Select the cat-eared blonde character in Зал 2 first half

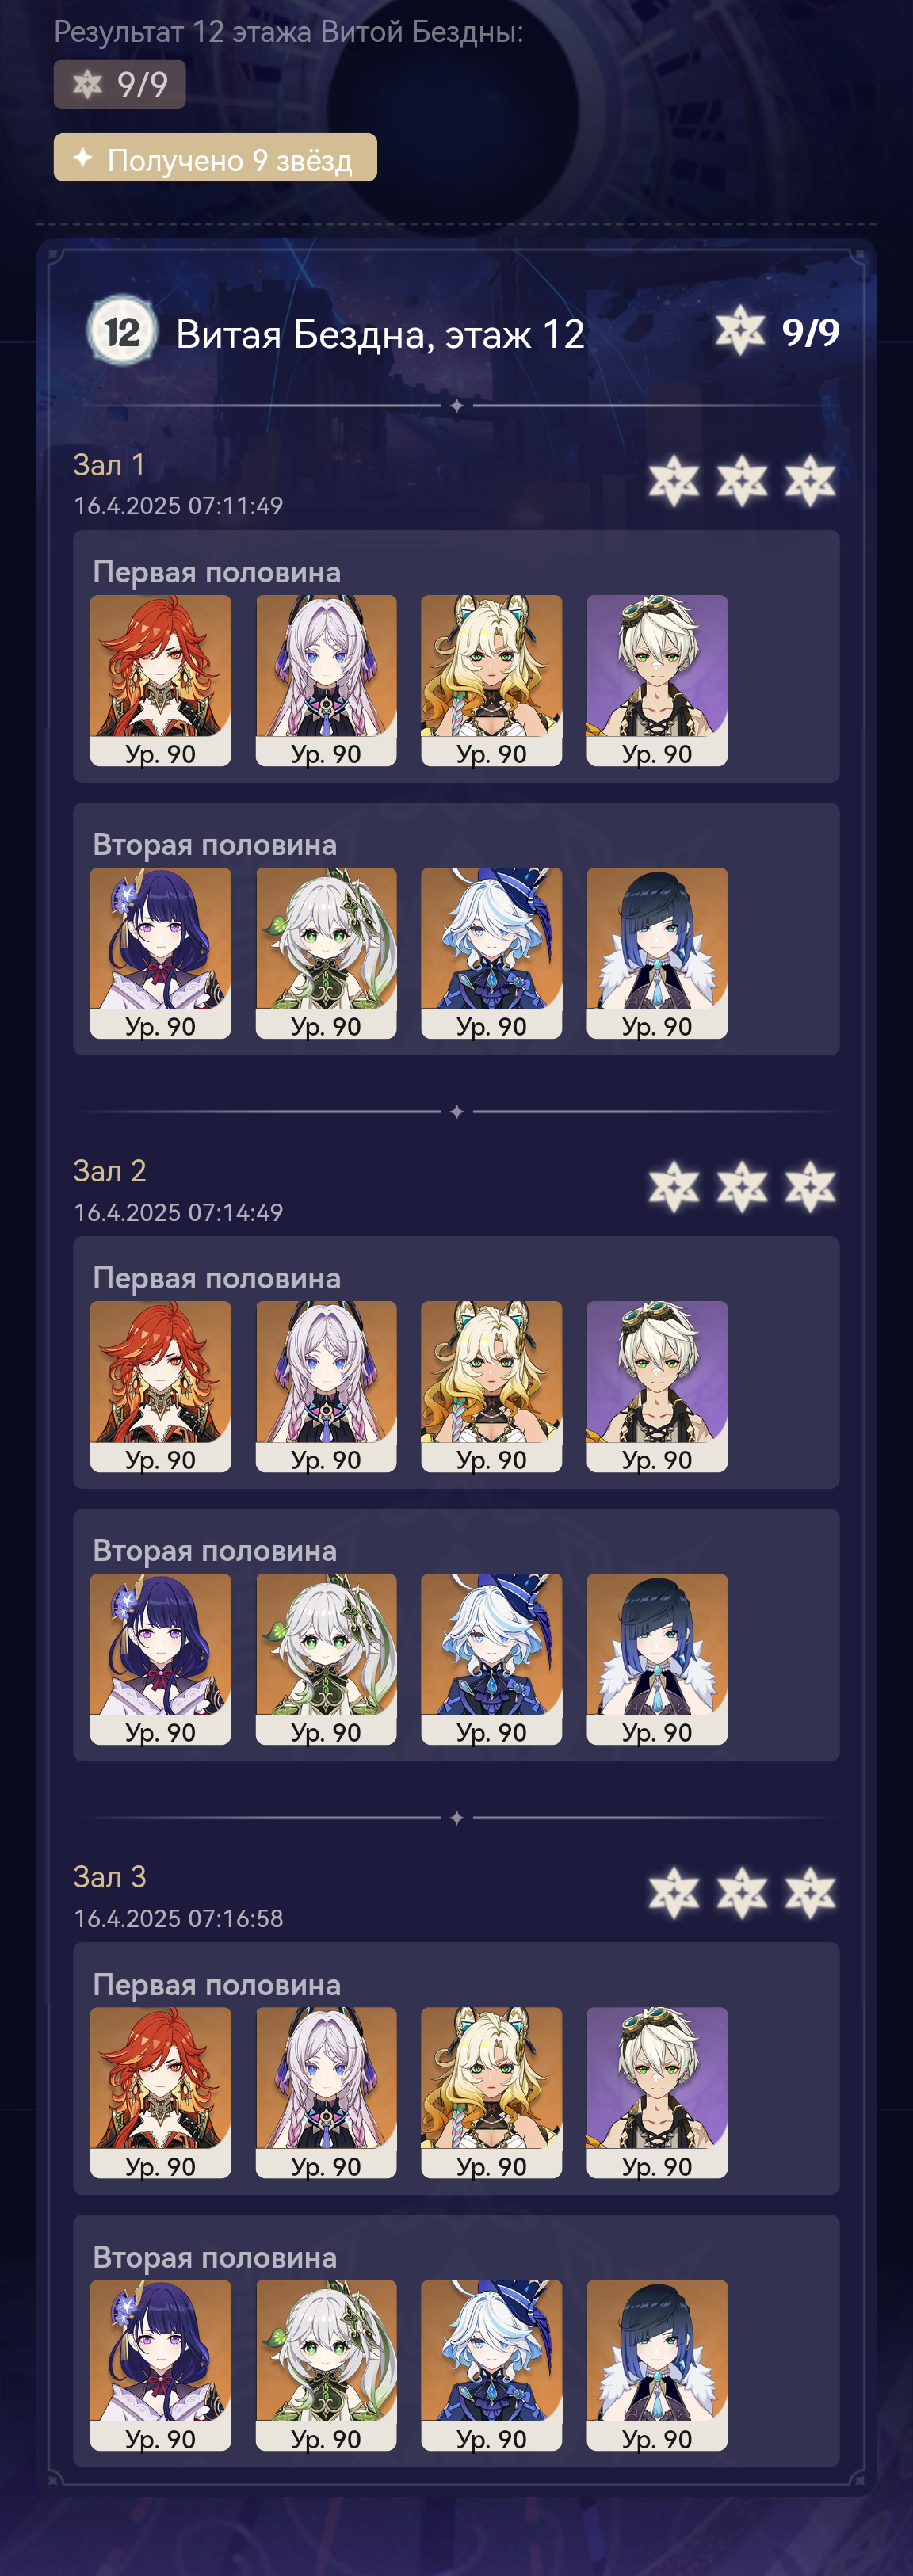[491, 1386]
